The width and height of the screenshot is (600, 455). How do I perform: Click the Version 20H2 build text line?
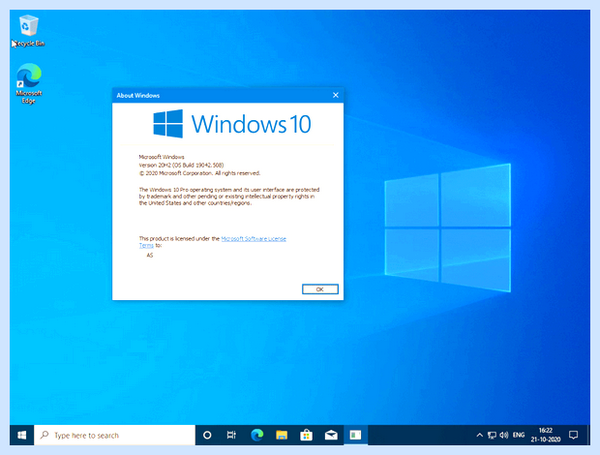pyautogui.click(x=181, y=165)
